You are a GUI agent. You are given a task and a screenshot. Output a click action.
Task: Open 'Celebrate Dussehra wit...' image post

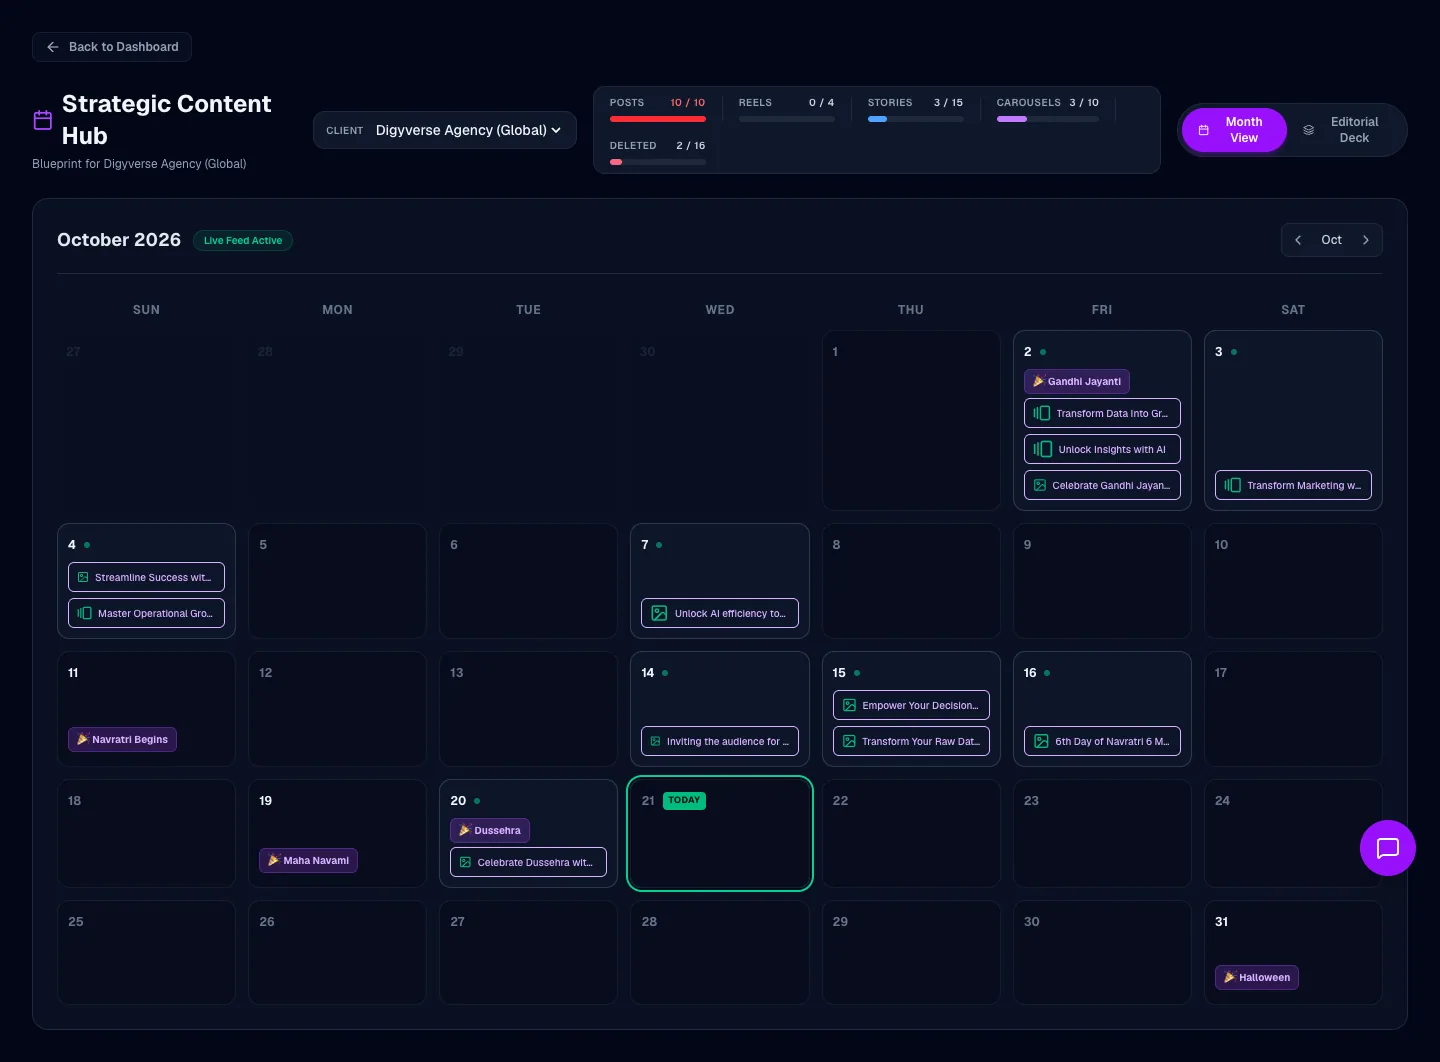click(x=528, y=862)
